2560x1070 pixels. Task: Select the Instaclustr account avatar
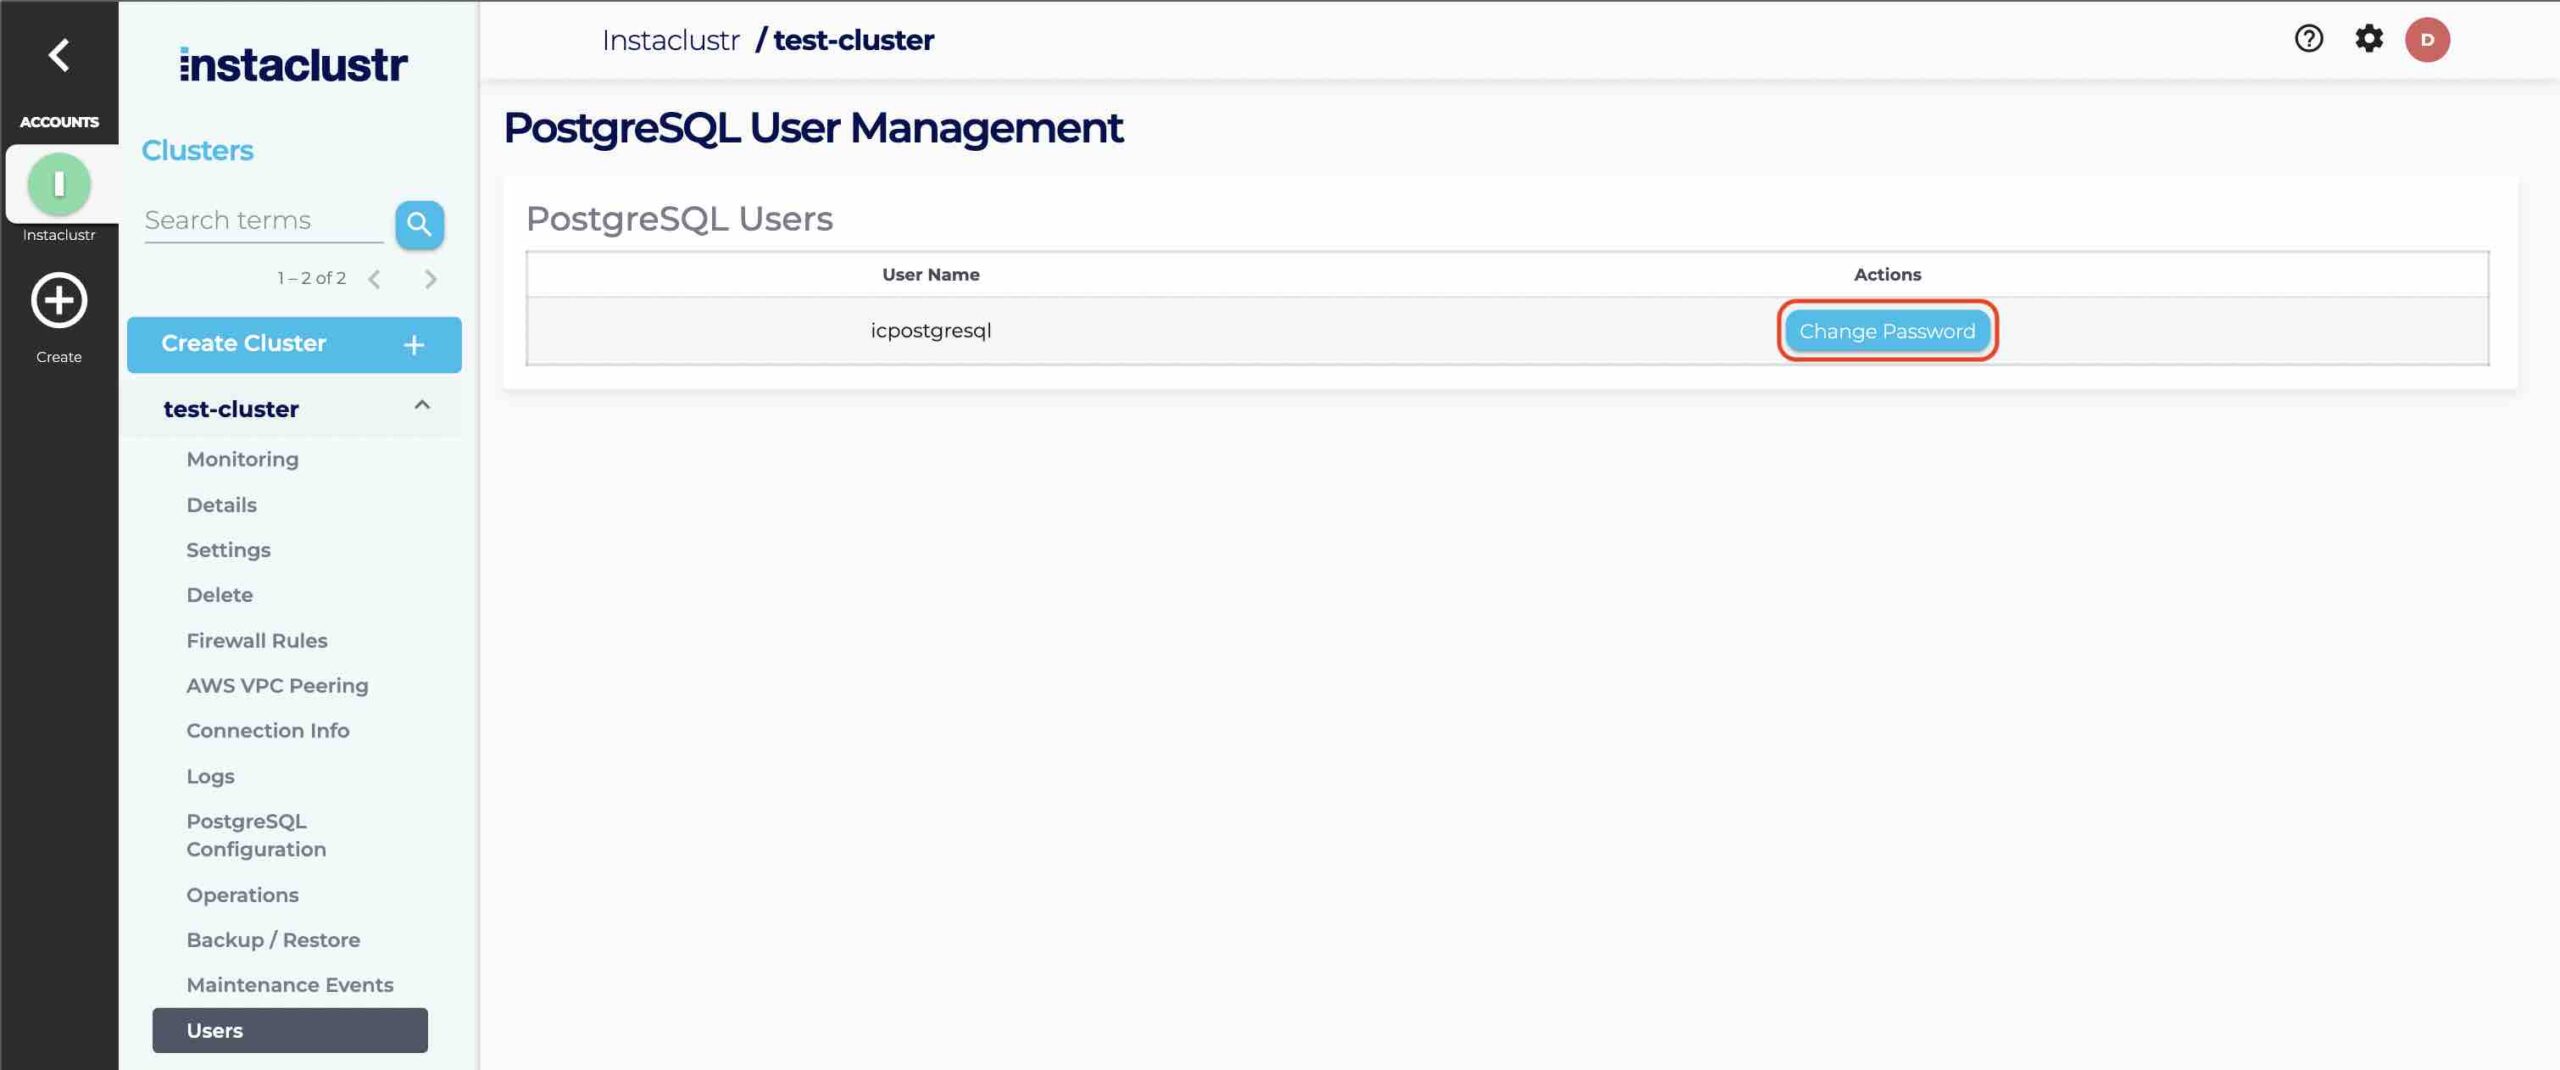[x=59, y=184]
